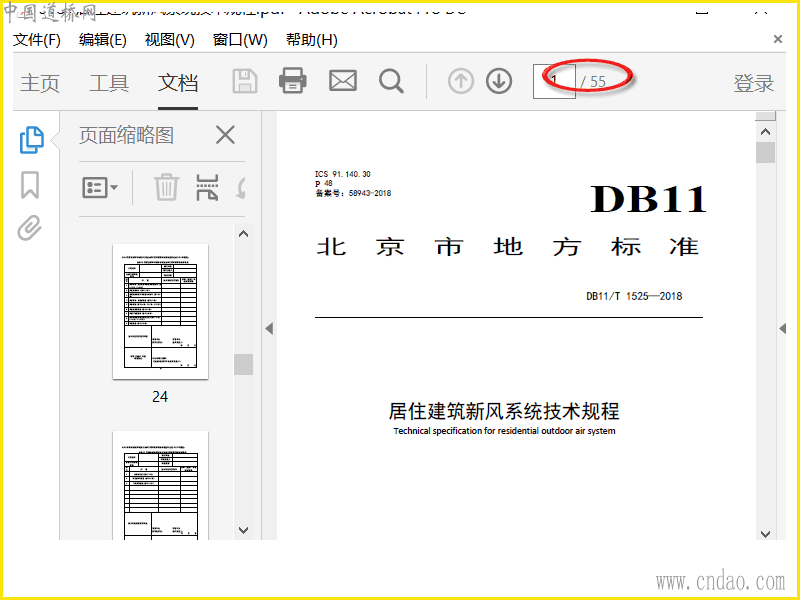Screen dimensions: 800x600
Task: Open the search magnifier tool
Action: [x=391, y=81]
